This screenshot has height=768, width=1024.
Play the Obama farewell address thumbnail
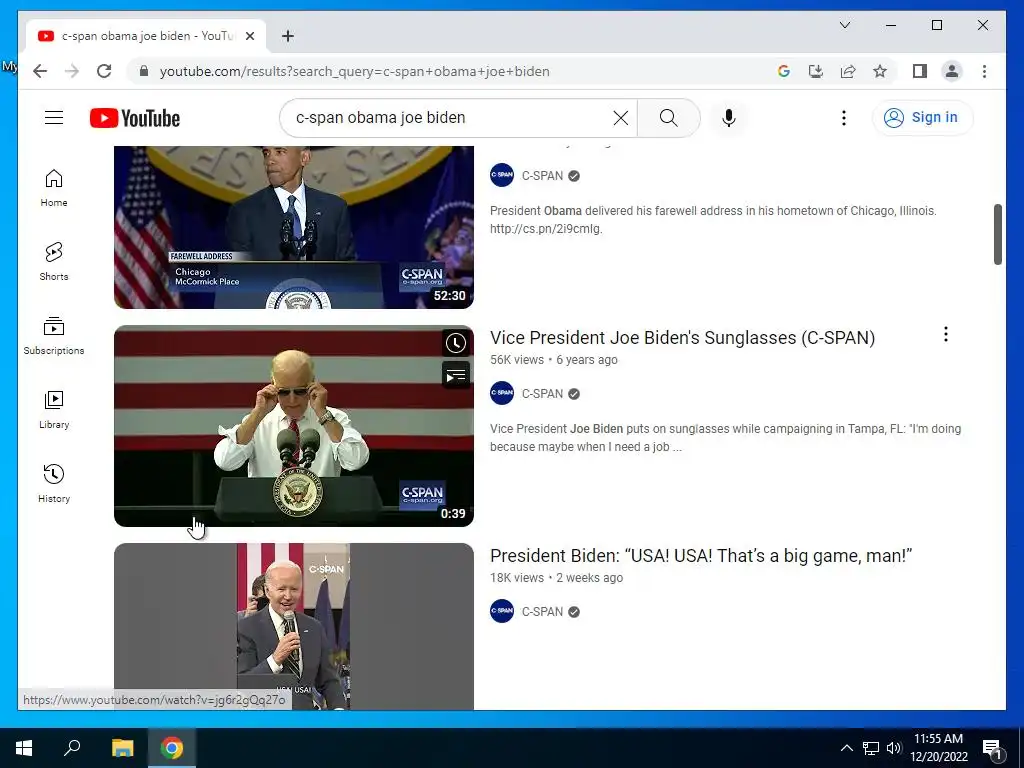(x=294, y=227)
